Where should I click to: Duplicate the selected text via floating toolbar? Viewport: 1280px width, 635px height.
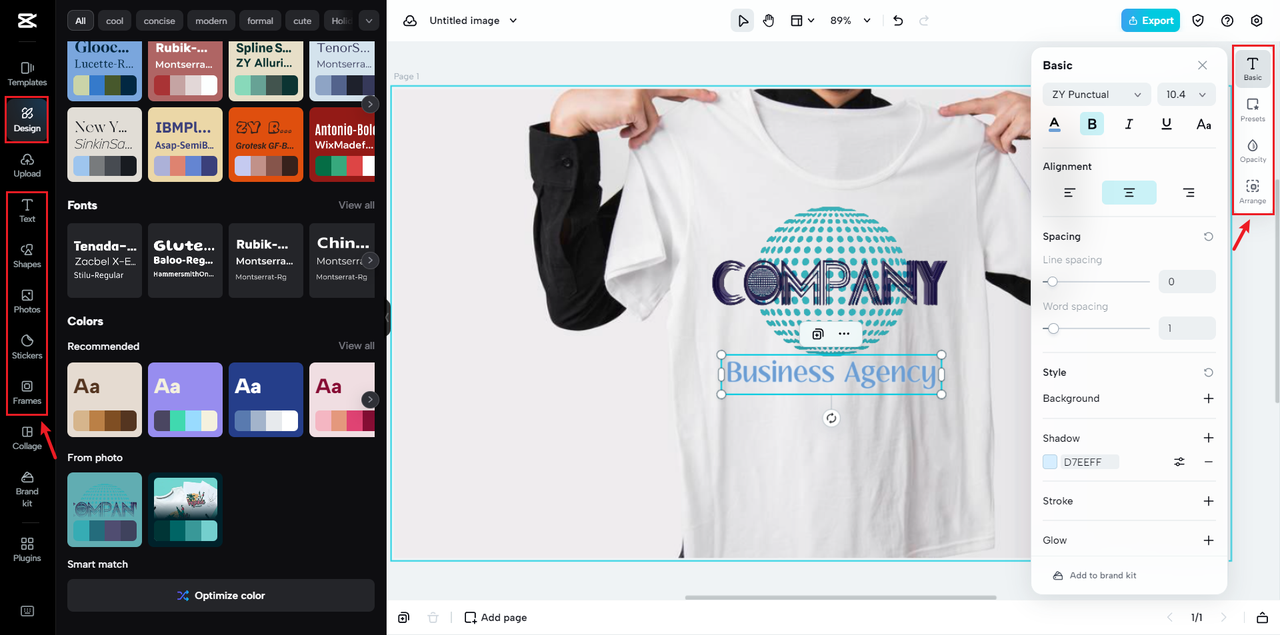pos(817,334)
